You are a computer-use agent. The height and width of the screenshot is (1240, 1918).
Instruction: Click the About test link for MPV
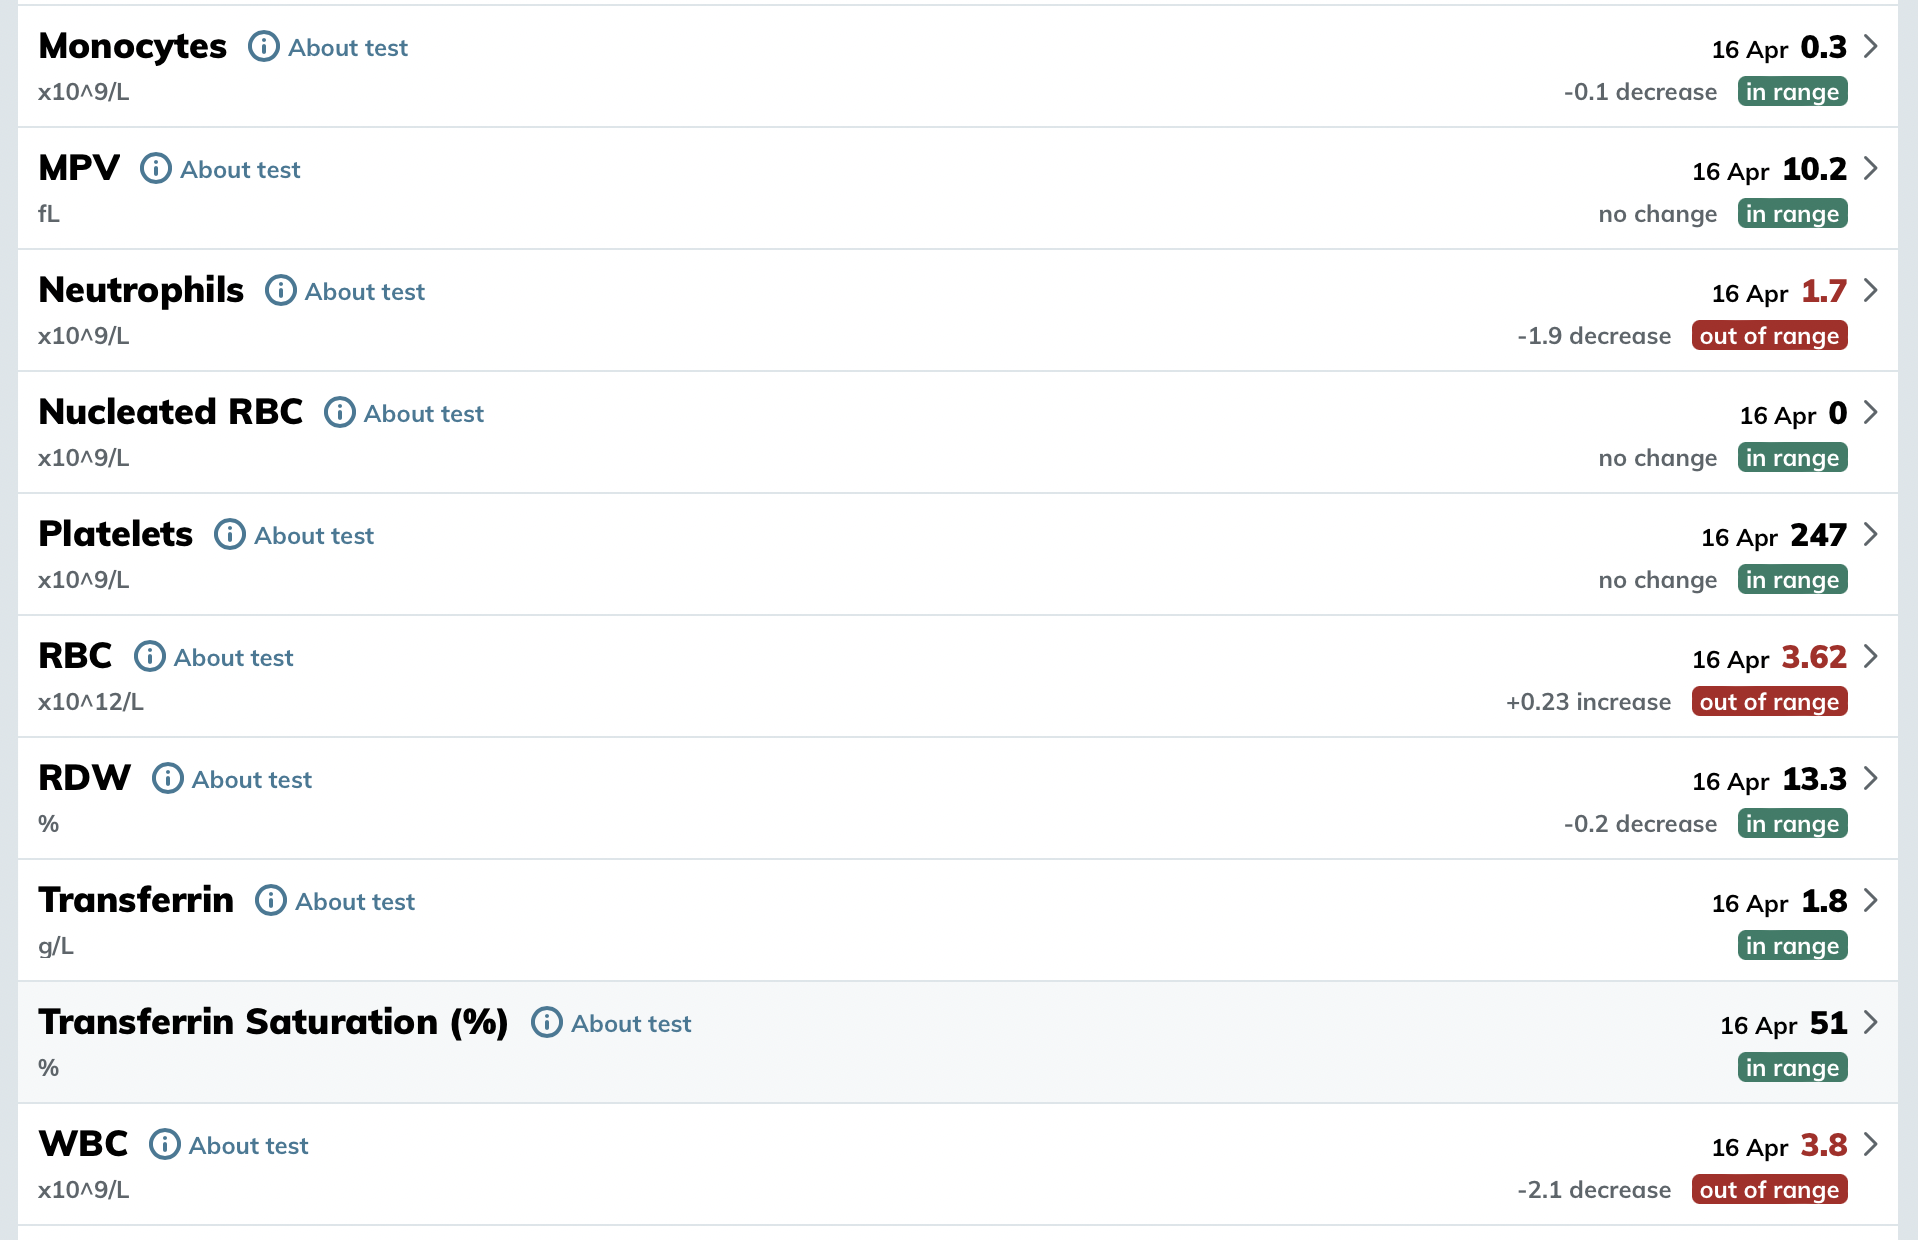(240, 170)
